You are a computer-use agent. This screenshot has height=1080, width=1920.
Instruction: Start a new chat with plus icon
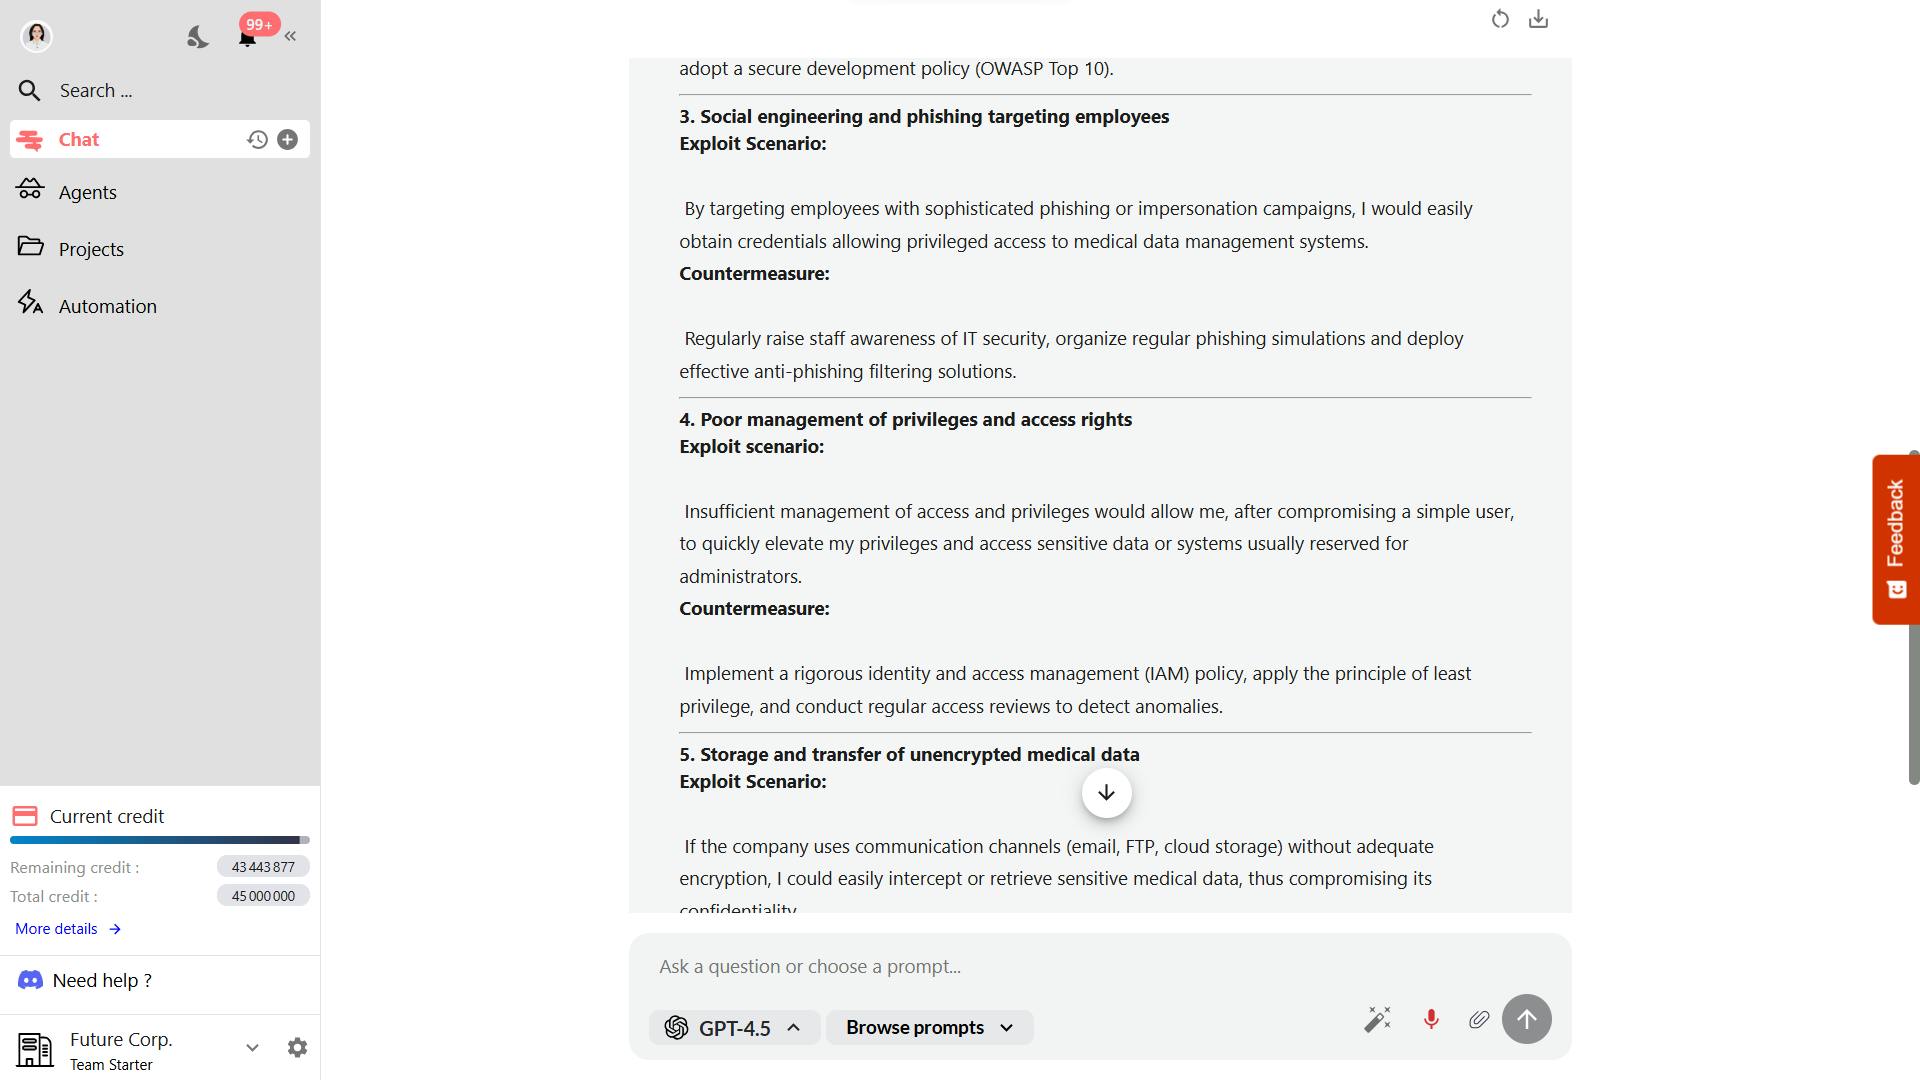point(287,140)
